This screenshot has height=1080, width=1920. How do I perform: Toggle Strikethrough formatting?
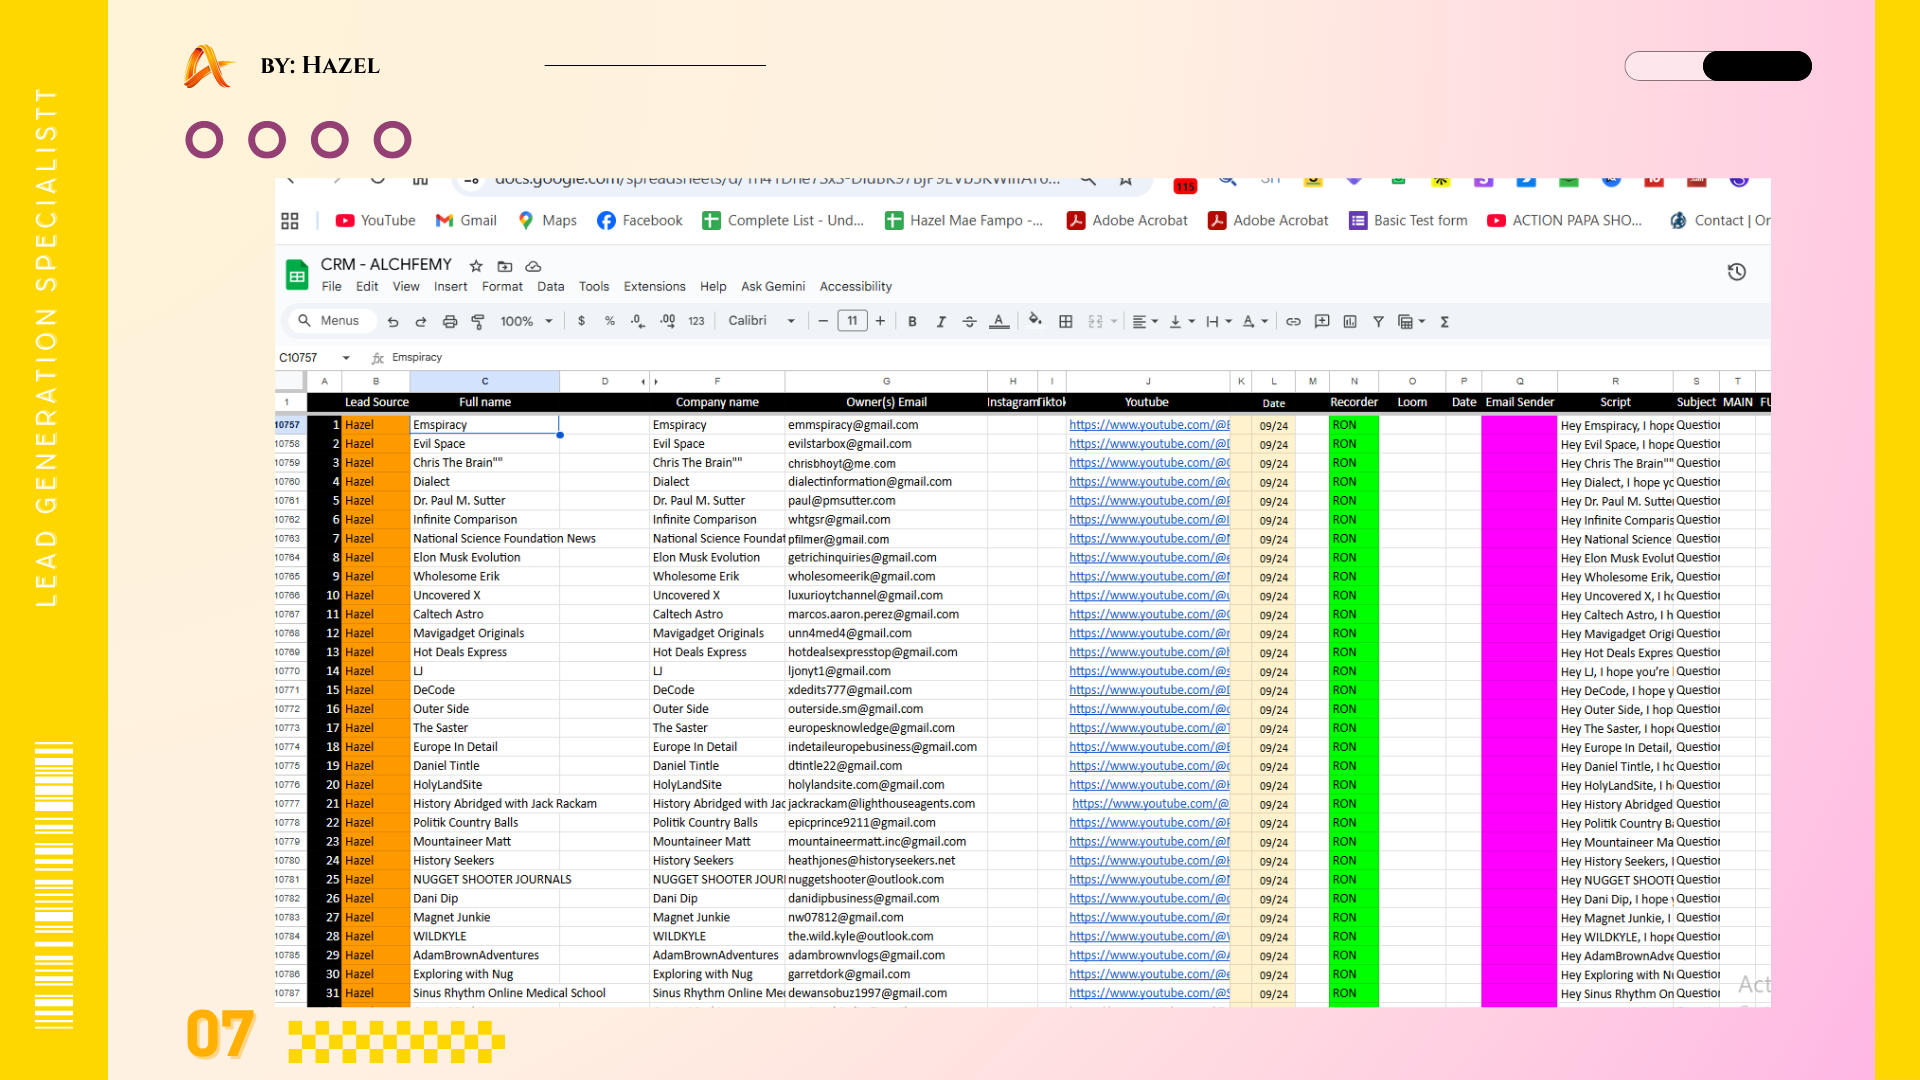(x=969, y=321)
